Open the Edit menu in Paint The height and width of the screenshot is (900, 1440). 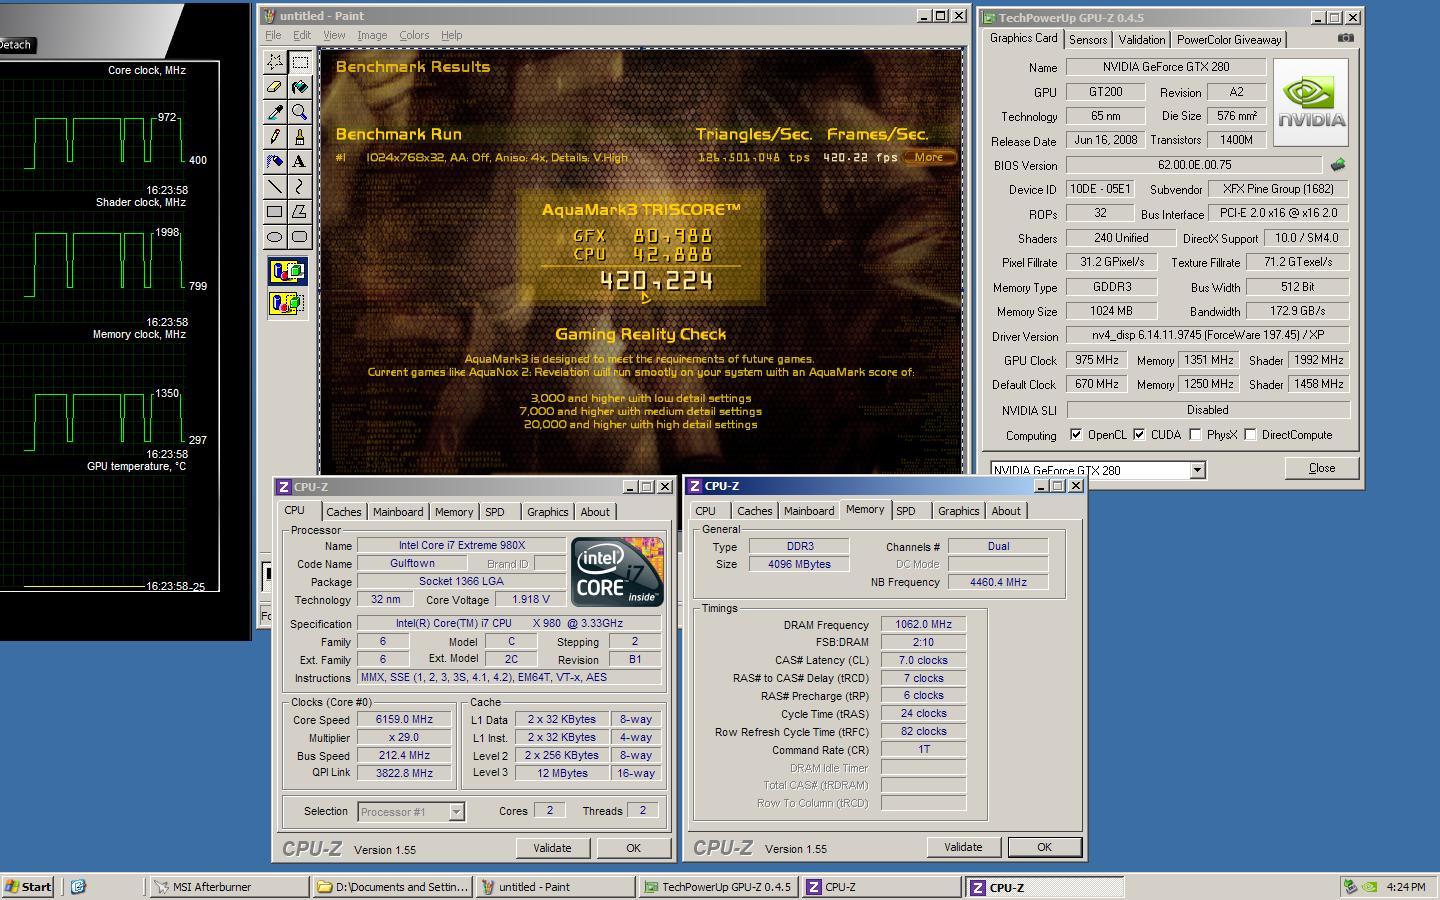click(302, 35)
